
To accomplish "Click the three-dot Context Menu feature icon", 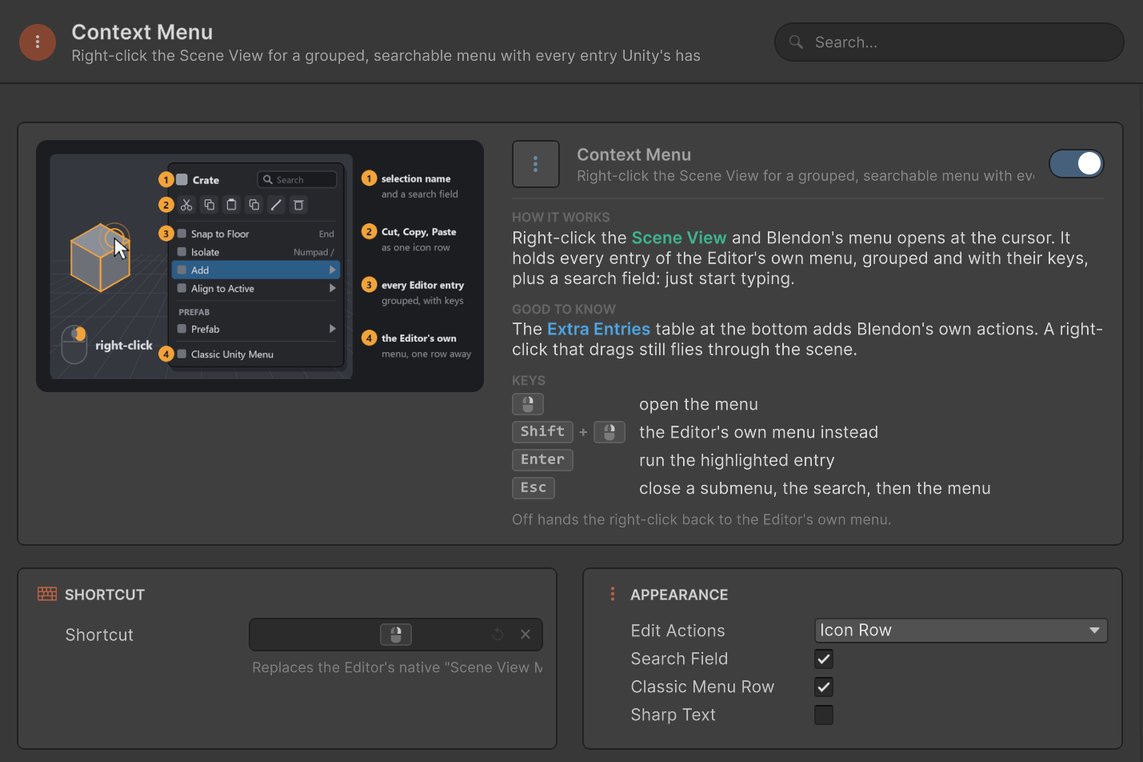I will 535,164.
